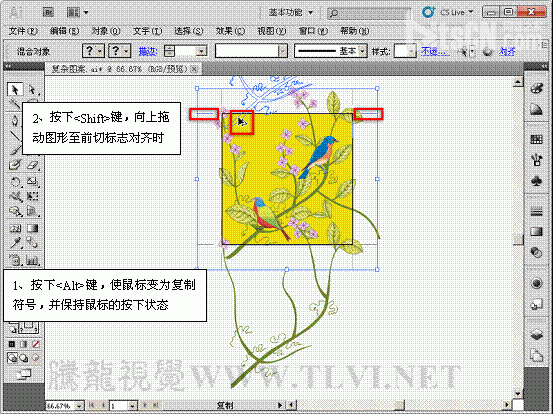Viewport: 553px width, 414px height.
Task: Click the 描边 stroke link
Action: pos(147,51)
